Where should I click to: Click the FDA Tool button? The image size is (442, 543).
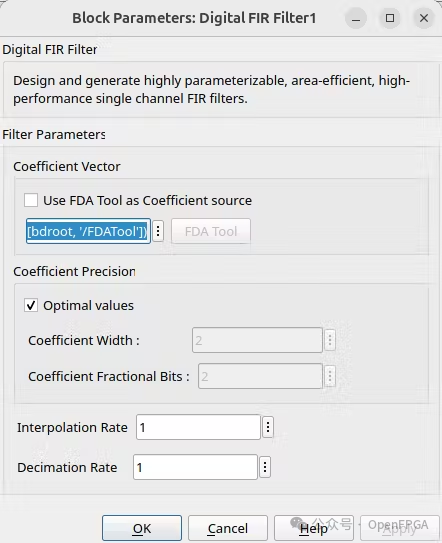click(211, 231)
